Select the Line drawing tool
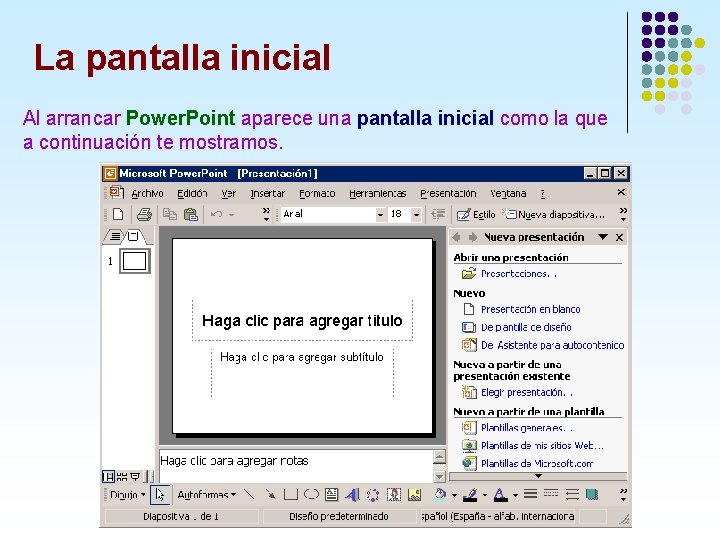Screen dimensions: 720x540 [248, 495]
